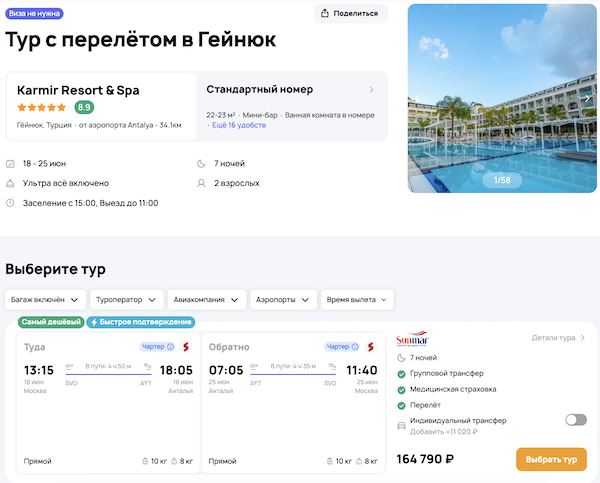
Task: Click the calendar icon next to 18 - 25 июн
Action: pyautogui.click(x=10, y=163)
